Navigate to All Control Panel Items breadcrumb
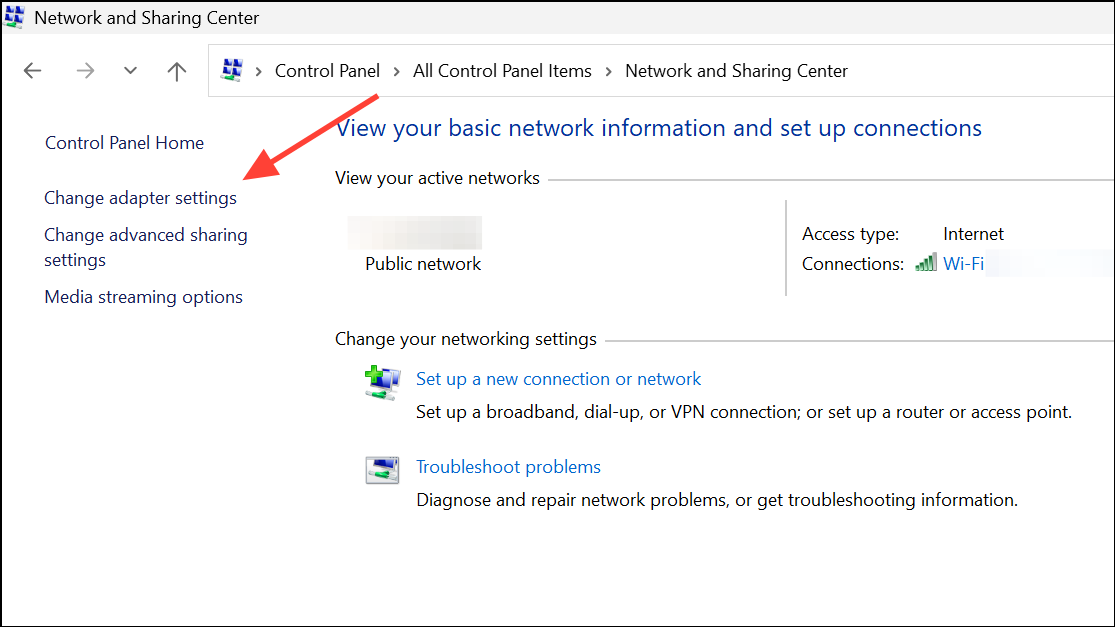The width and height of the screenshot is (1115, 627). click(x=502, y=70)
